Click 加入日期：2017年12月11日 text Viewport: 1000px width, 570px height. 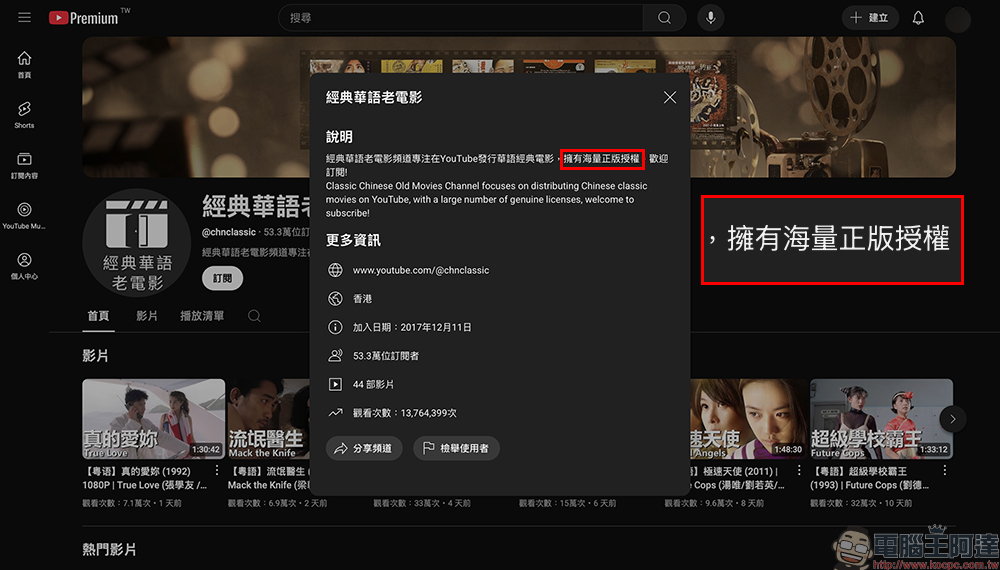click(x=412, y=327)
